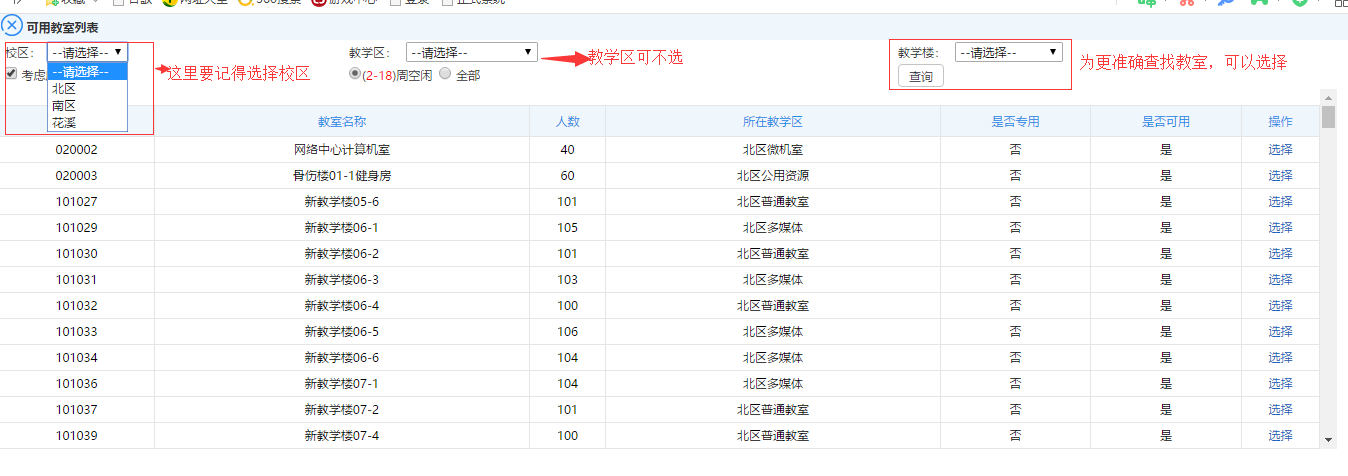Pick 花溪 in the campus list
Image resolution: width=1348 pixels, height=476 pixels.
(x=64, y=122)
